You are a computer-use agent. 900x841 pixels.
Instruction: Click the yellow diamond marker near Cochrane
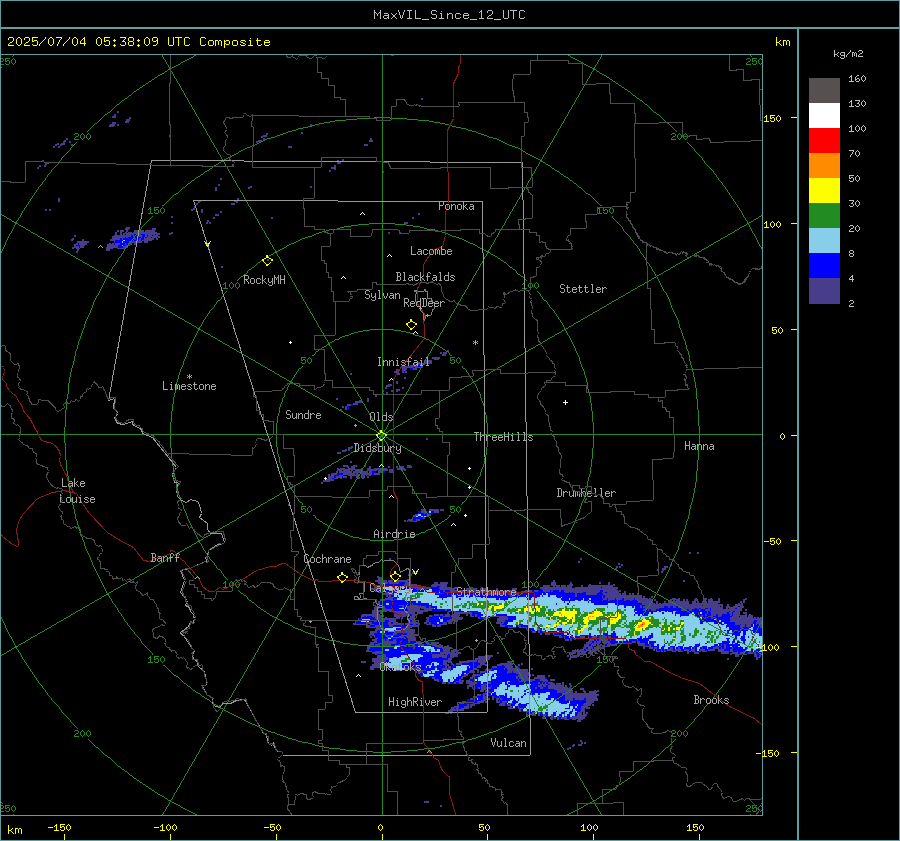click(342, 578)
